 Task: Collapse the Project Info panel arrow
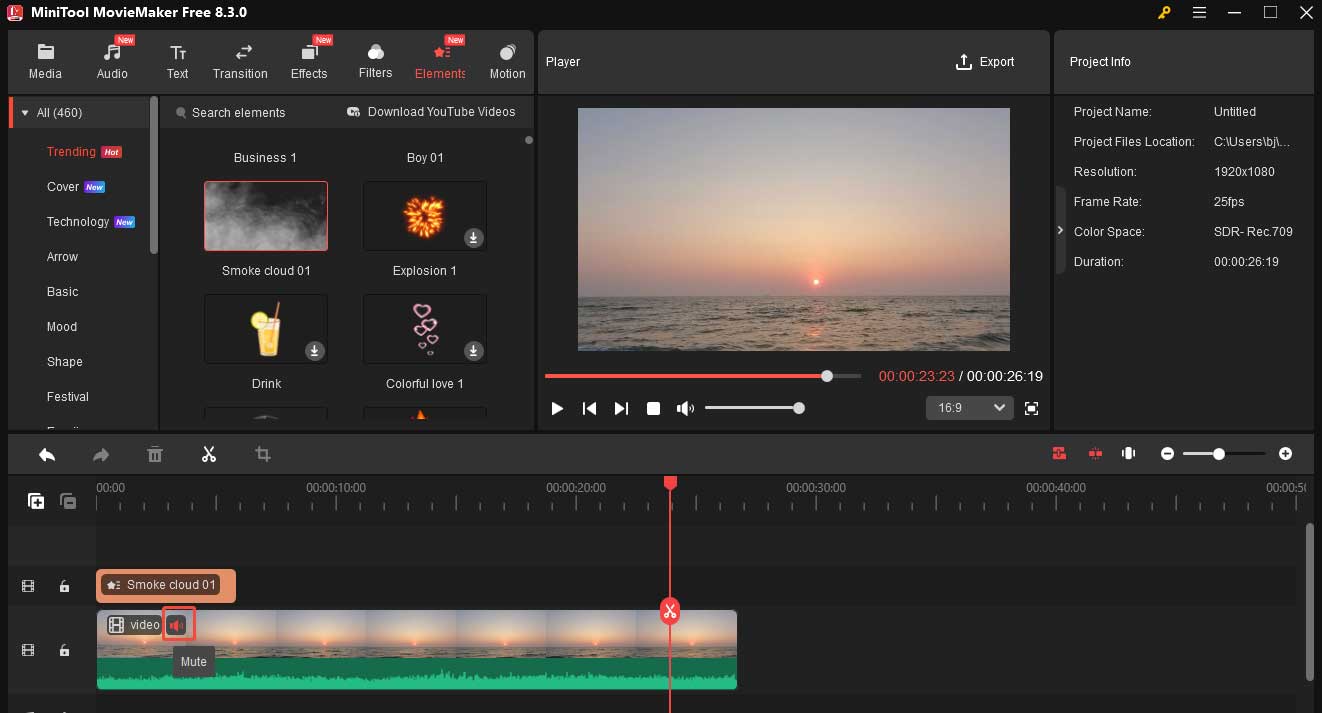tap(1061, 230)
